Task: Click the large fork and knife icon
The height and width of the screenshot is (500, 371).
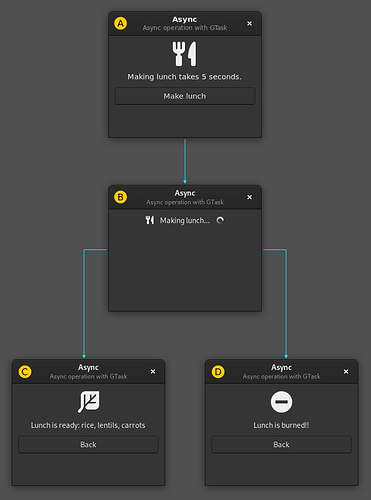Action: tap(185, 54)
